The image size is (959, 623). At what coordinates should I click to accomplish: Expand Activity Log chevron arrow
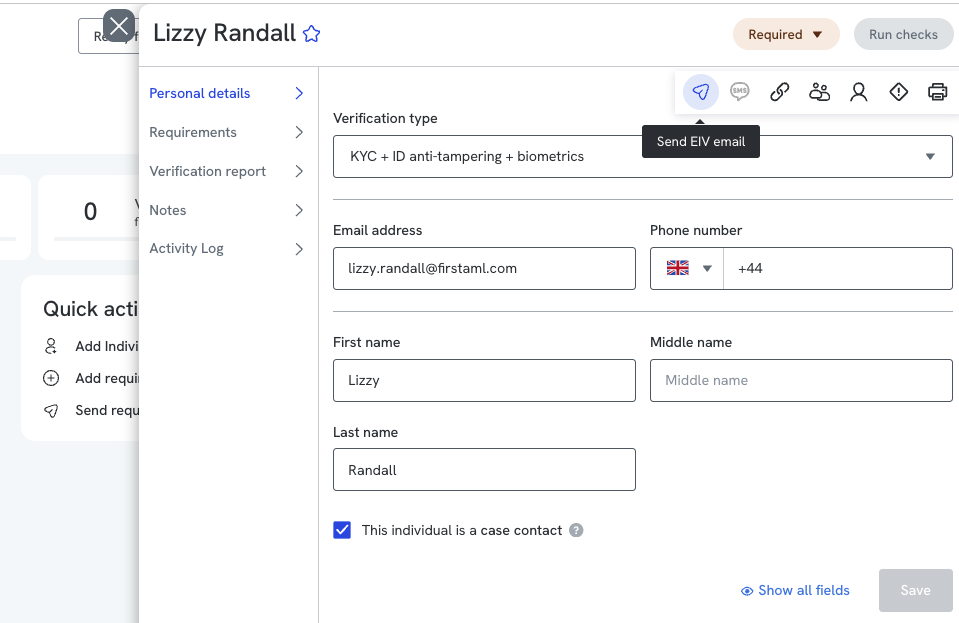[x=299, y=249]
